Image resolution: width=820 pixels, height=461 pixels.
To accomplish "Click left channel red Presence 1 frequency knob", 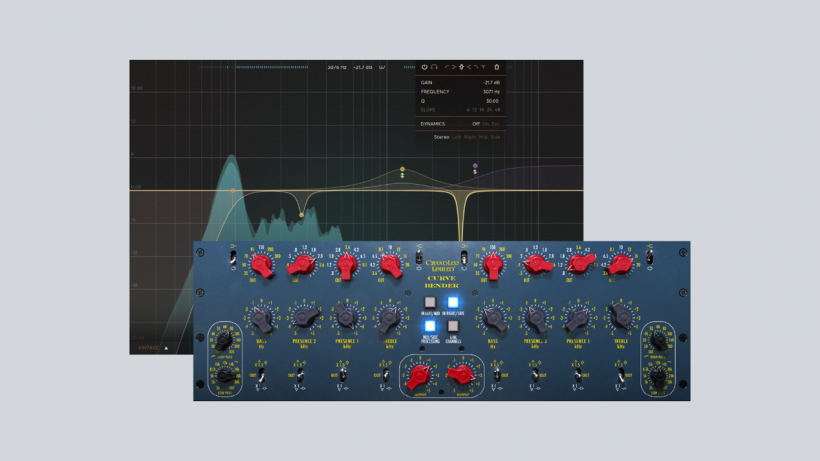I will (346, 265).
